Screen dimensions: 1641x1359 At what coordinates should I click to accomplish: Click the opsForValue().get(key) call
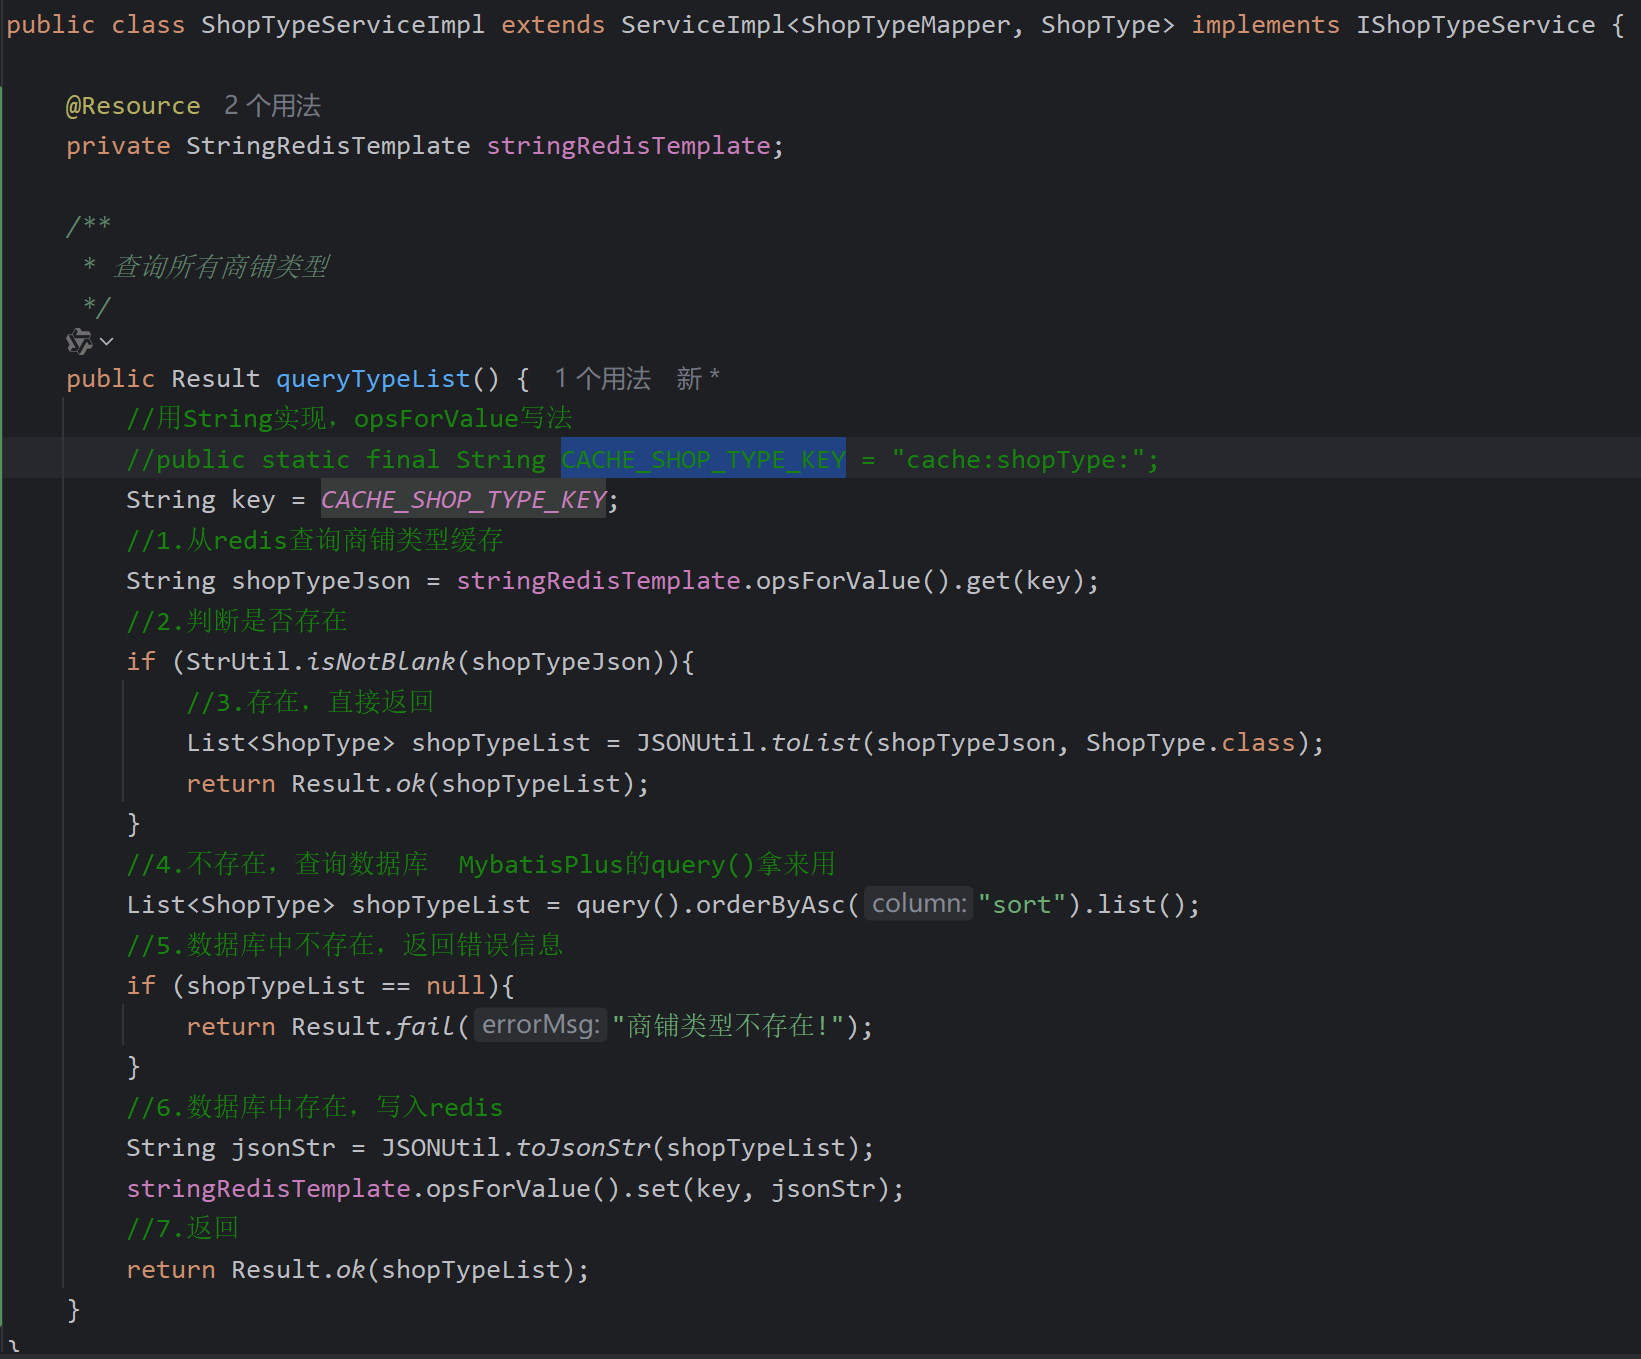point(918,581)
